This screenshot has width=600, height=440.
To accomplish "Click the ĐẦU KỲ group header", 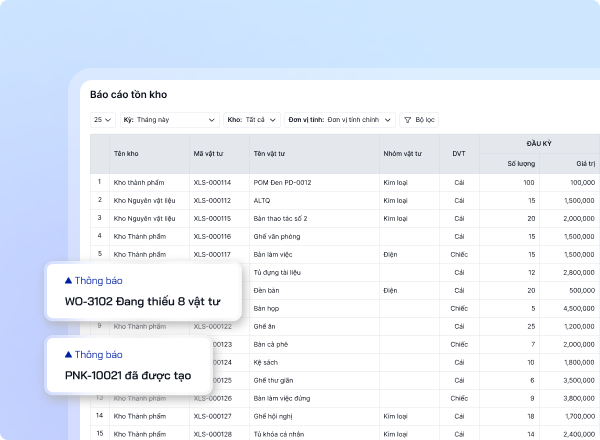I will coord(539,143).
